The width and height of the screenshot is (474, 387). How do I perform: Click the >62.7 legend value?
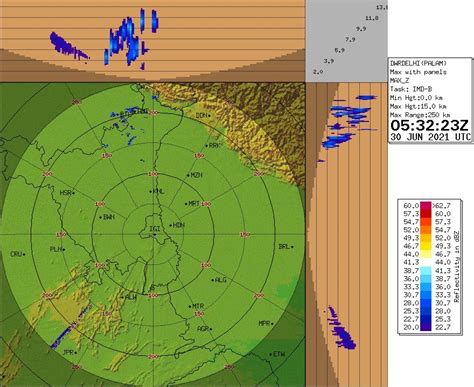point(441,205)
